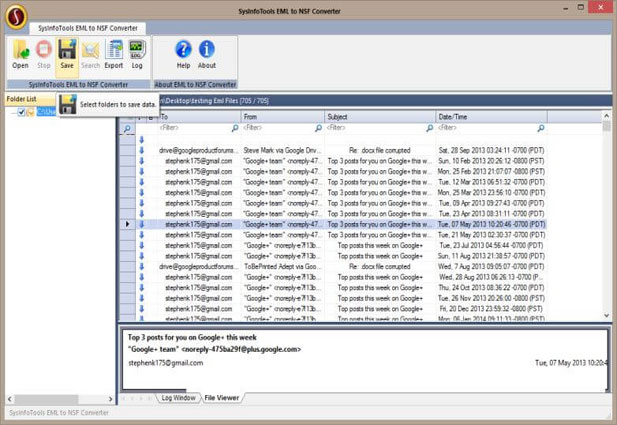This screenshot has height=425, width=617.
Task: Click the About info icon
Action: tap(207, 55)
